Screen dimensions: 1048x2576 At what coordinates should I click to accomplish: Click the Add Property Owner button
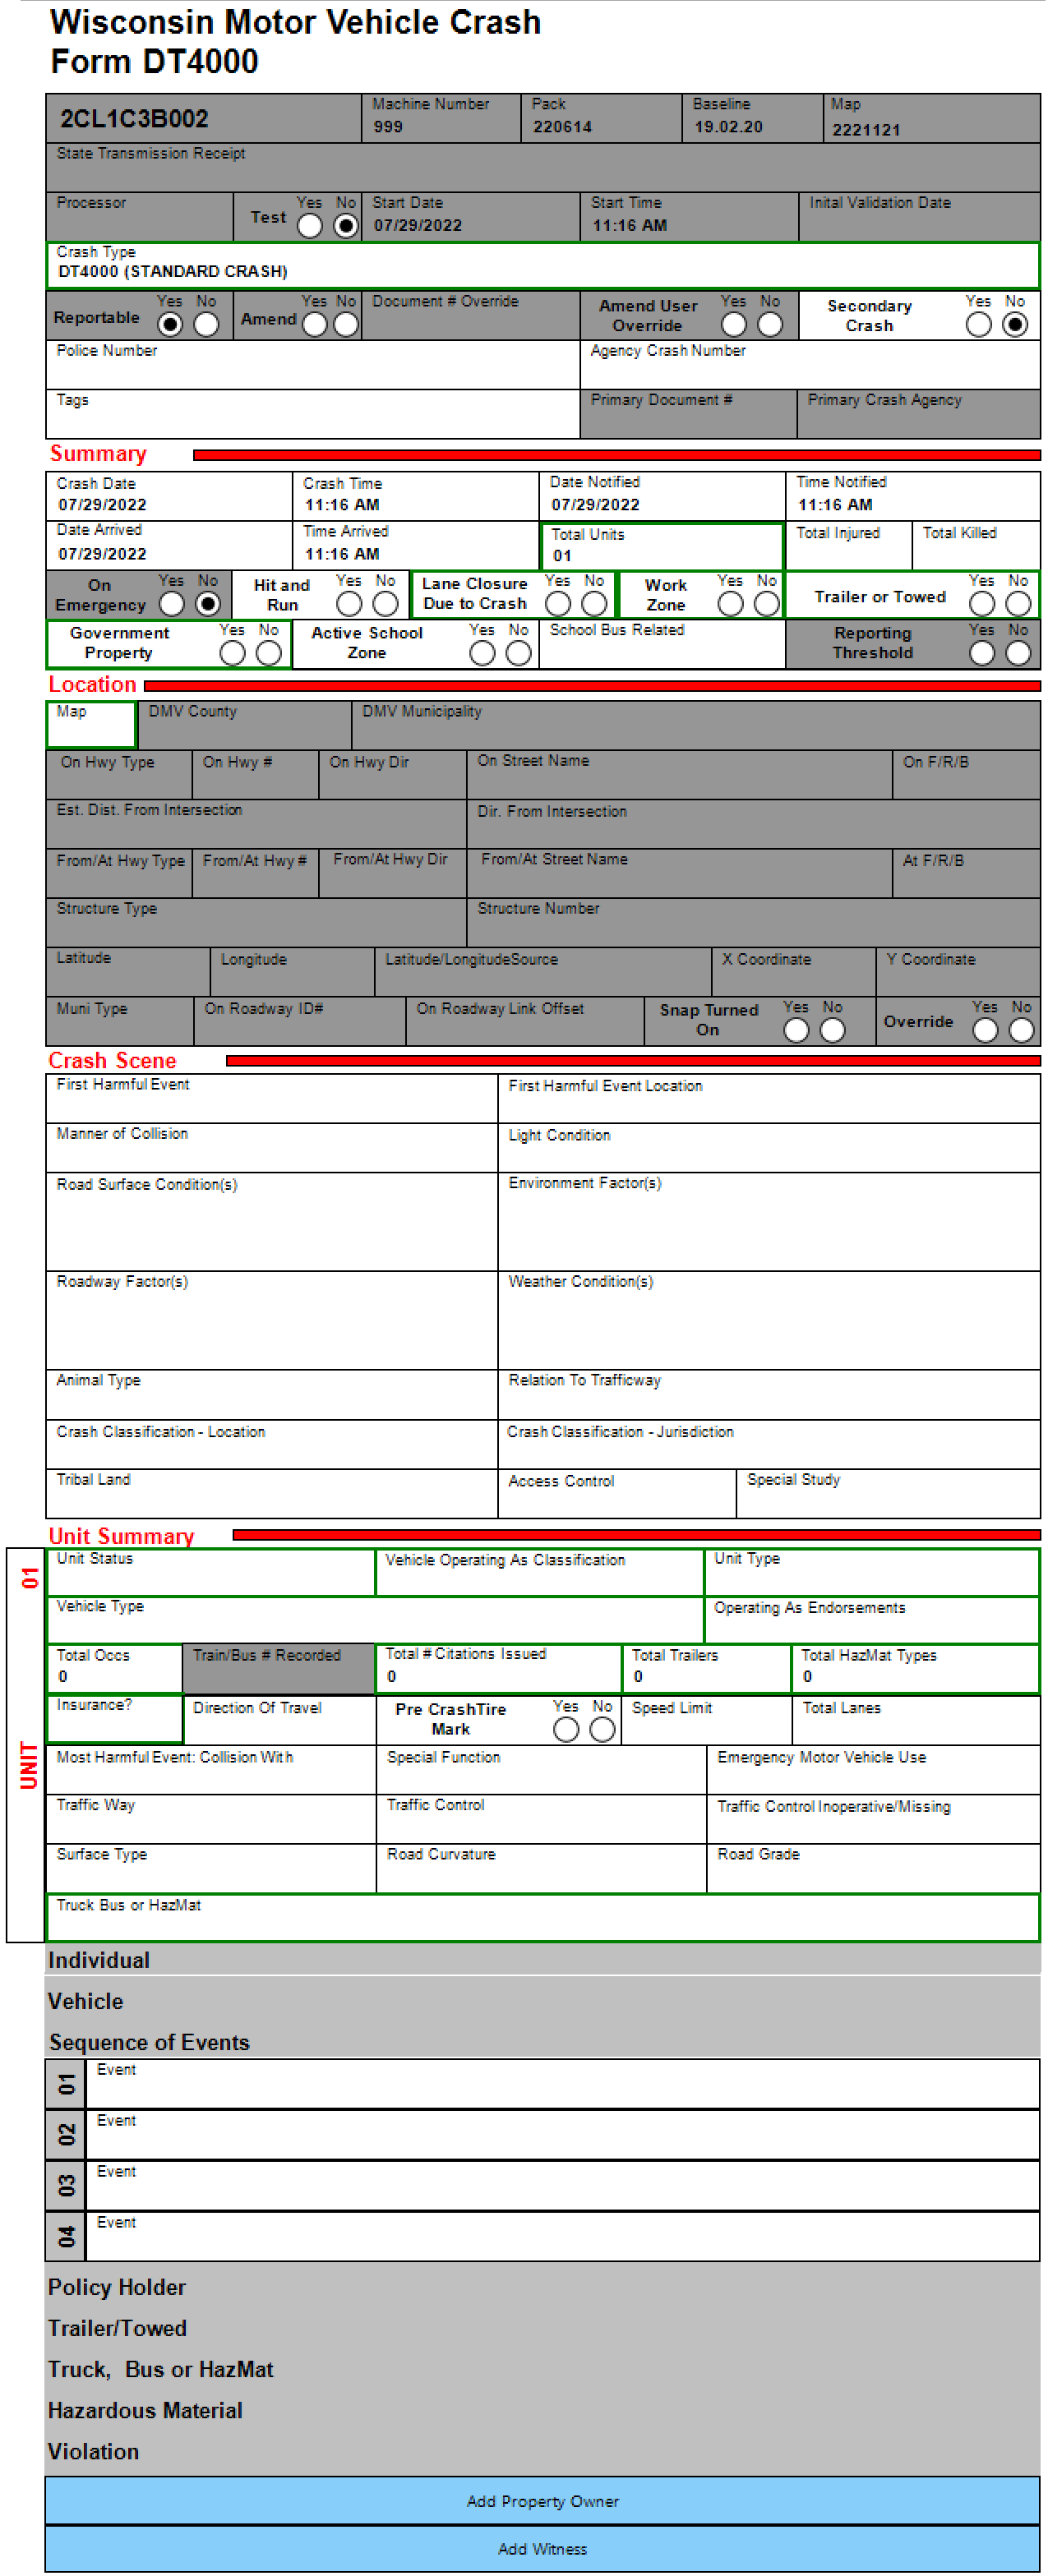click(x=542, y=2500)
